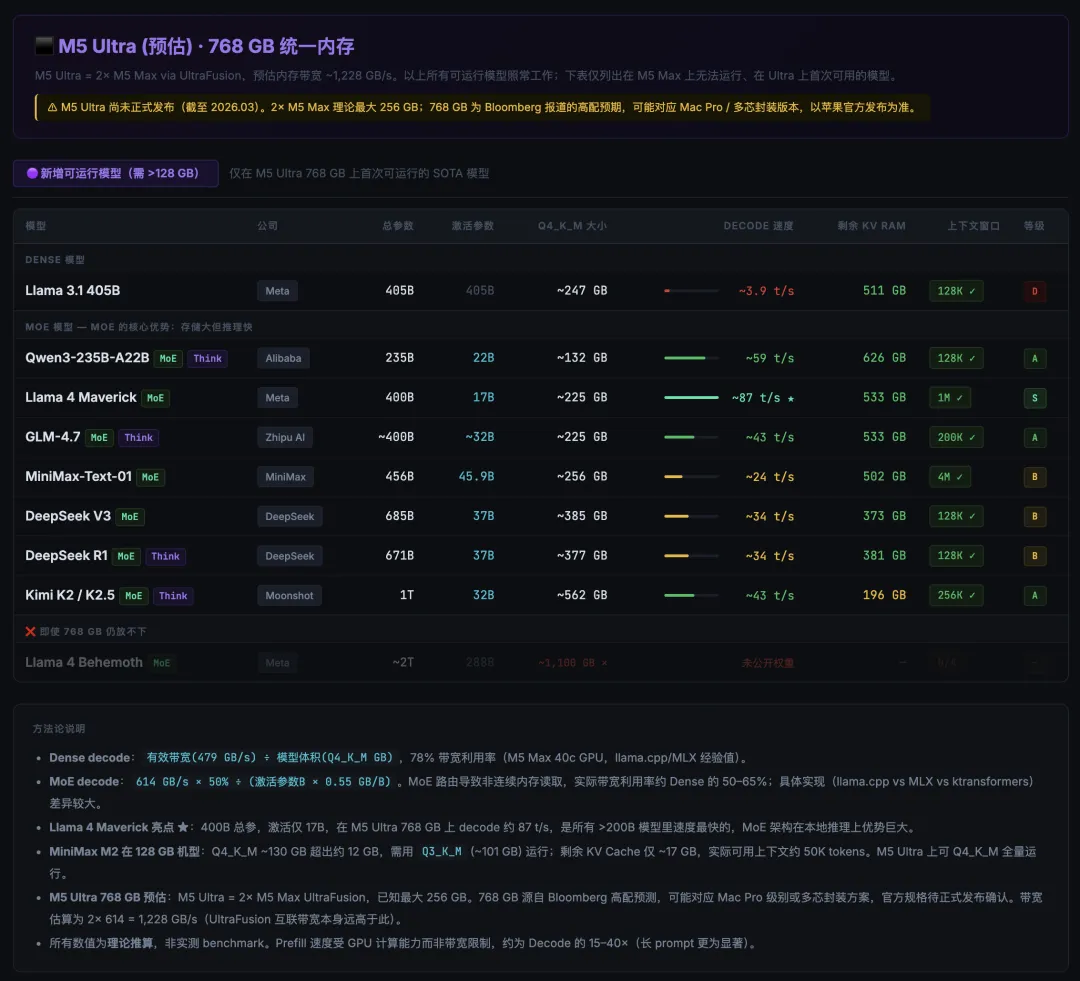
Task: Click the 256K ✓ badge in the Kimi K2 row
Action: [955, 596]
